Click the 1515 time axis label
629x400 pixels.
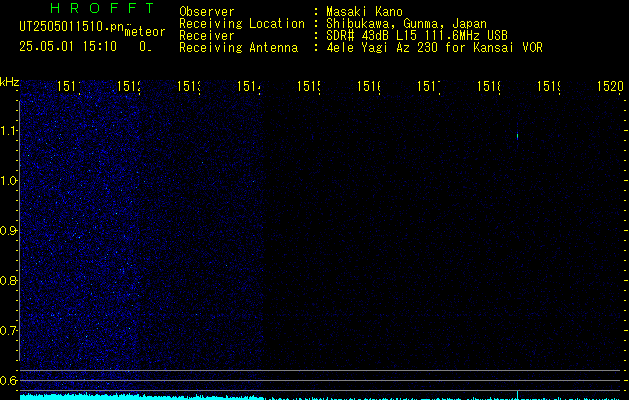(308, 86)
